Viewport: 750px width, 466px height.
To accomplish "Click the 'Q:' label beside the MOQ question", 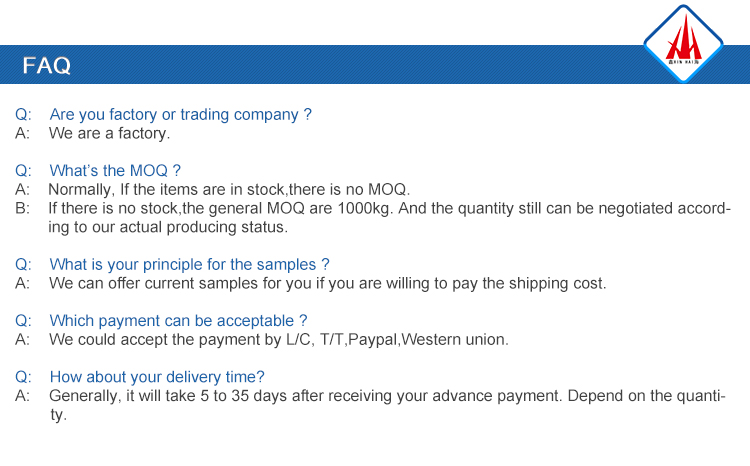I will pyautogui.click(x=22, y=171).
